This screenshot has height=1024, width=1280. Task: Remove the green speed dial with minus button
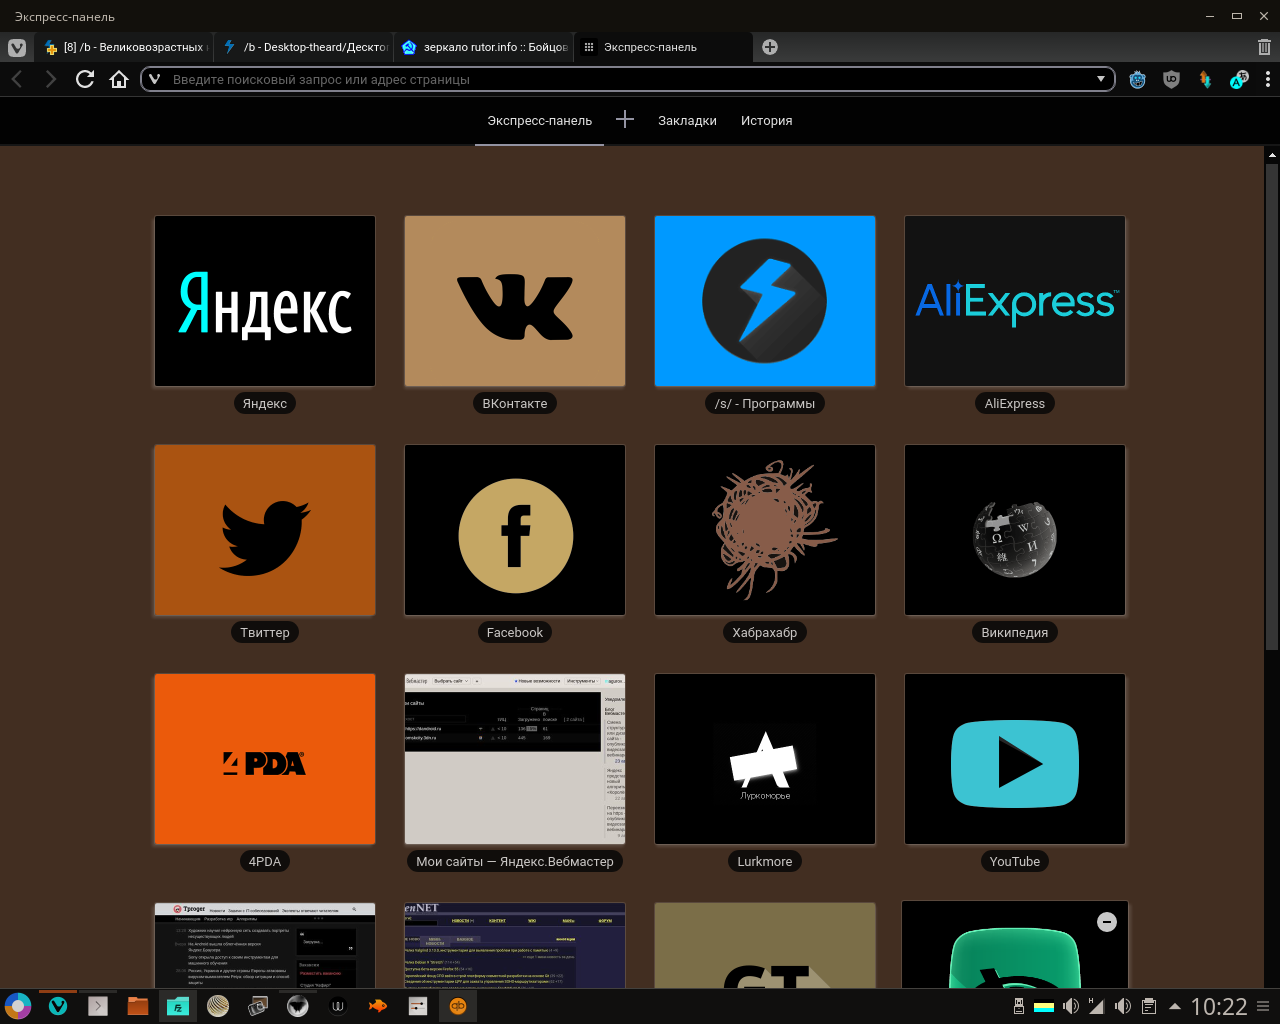pos(1107,922)
